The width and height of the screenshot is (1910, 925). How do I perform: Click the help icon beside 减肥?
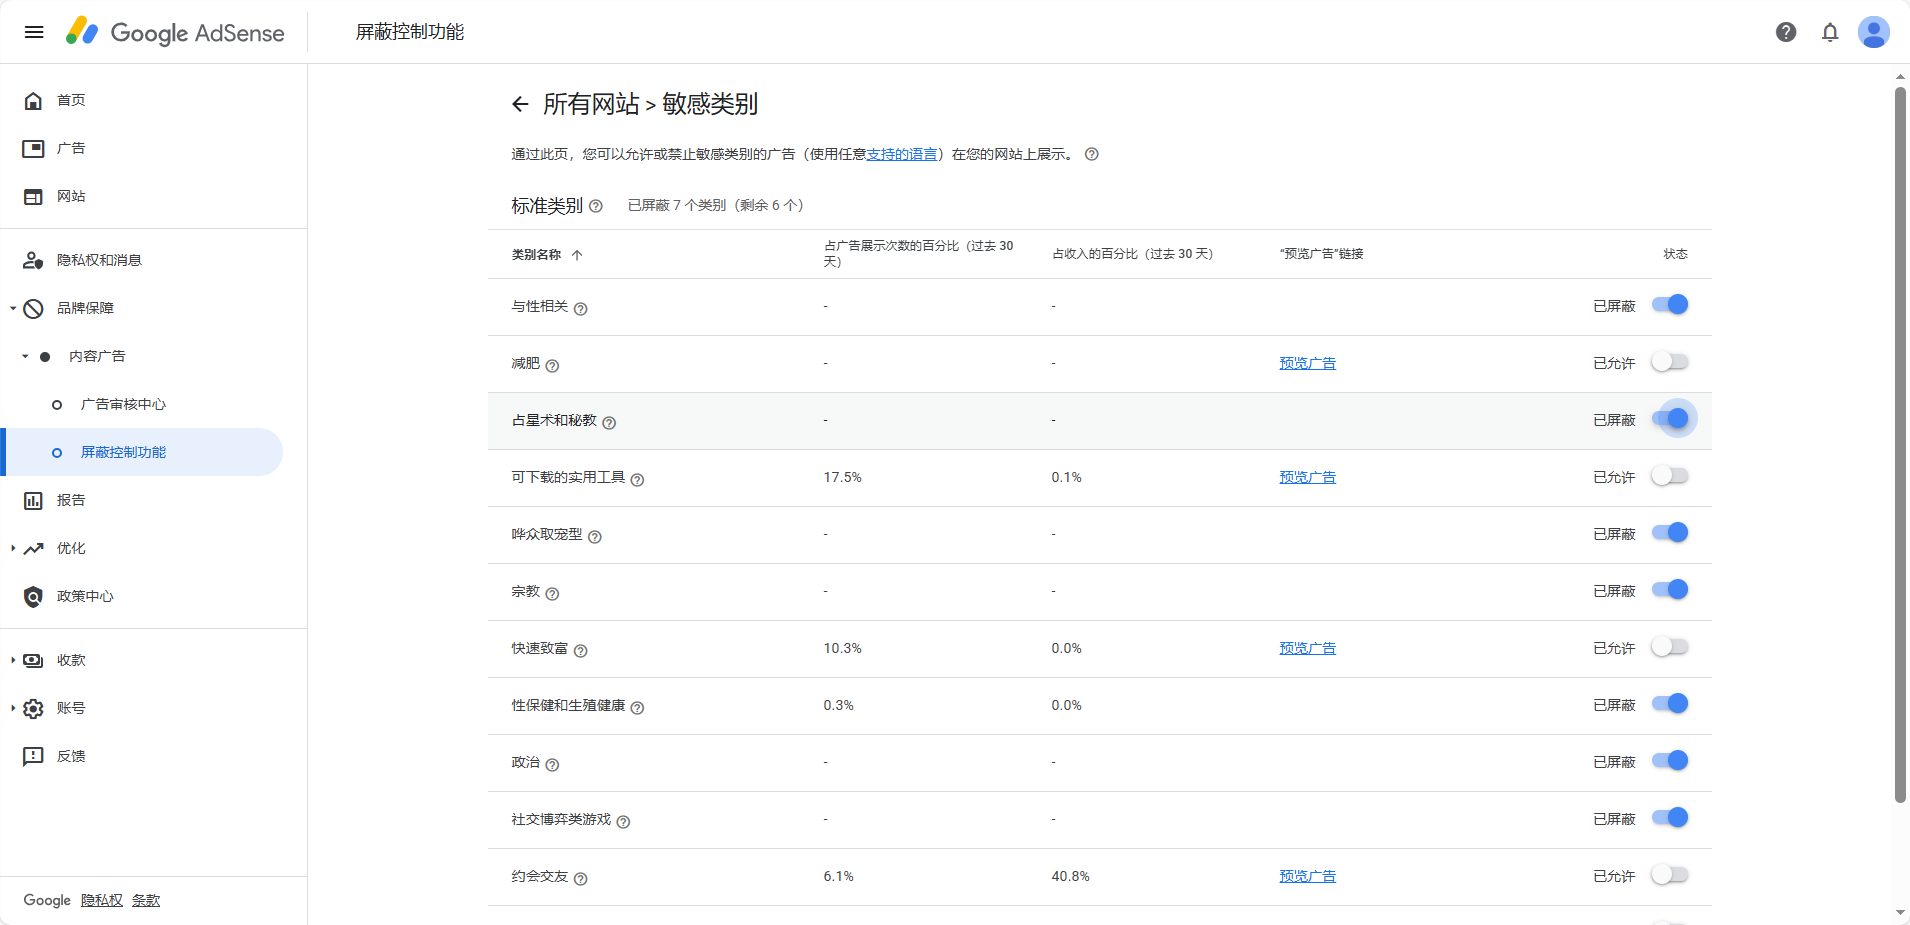(552, 366)
